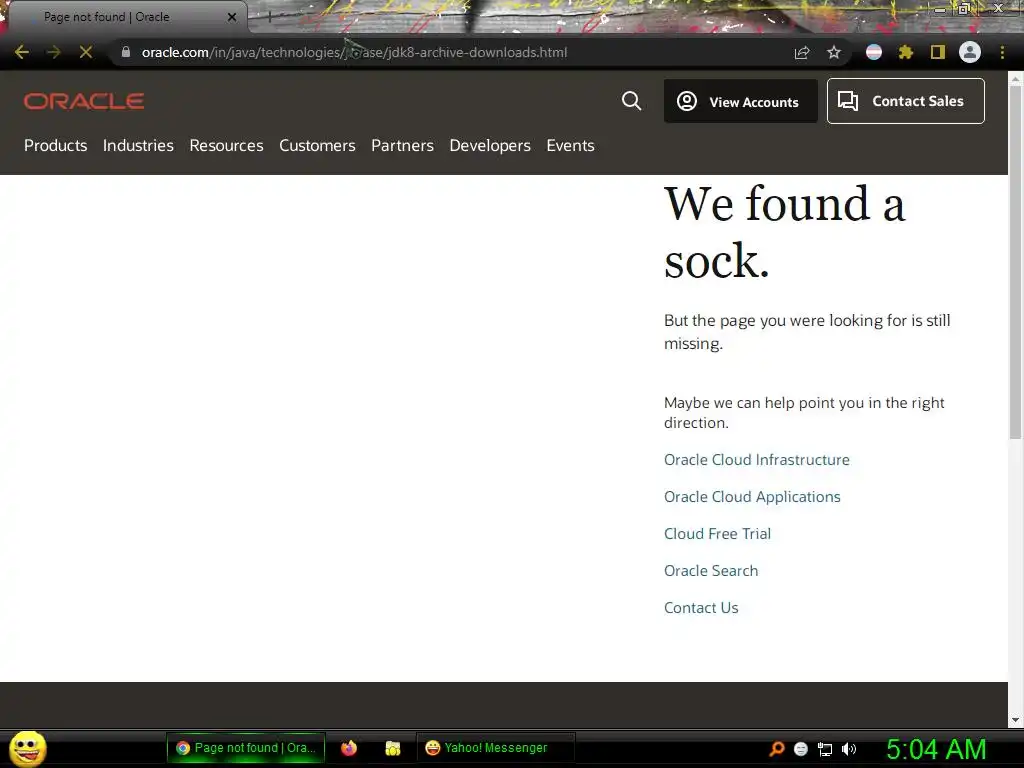The image size is (1024, 768).
Task: Share this page via share icon
Action: 802,52
